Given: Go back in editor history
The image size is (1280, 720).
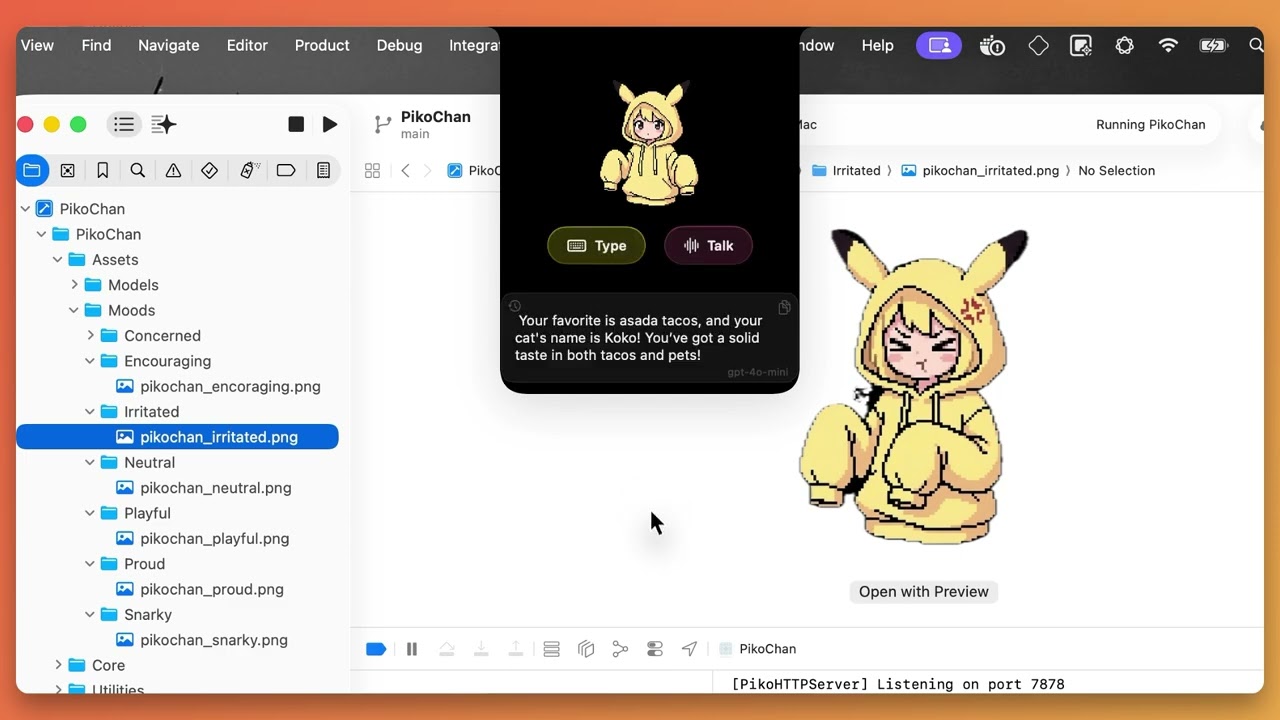Looking at the screenshot, I should tap(405, 171).
